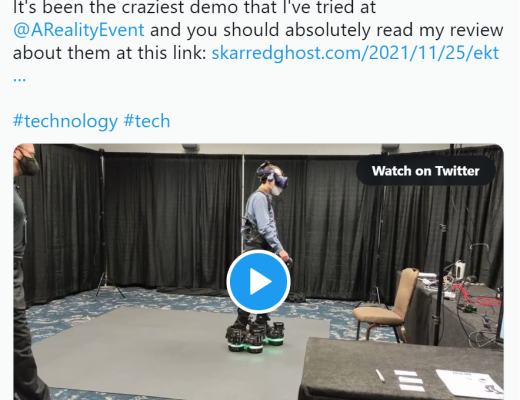Click the white papers on the black table

(x=468, y=383)
